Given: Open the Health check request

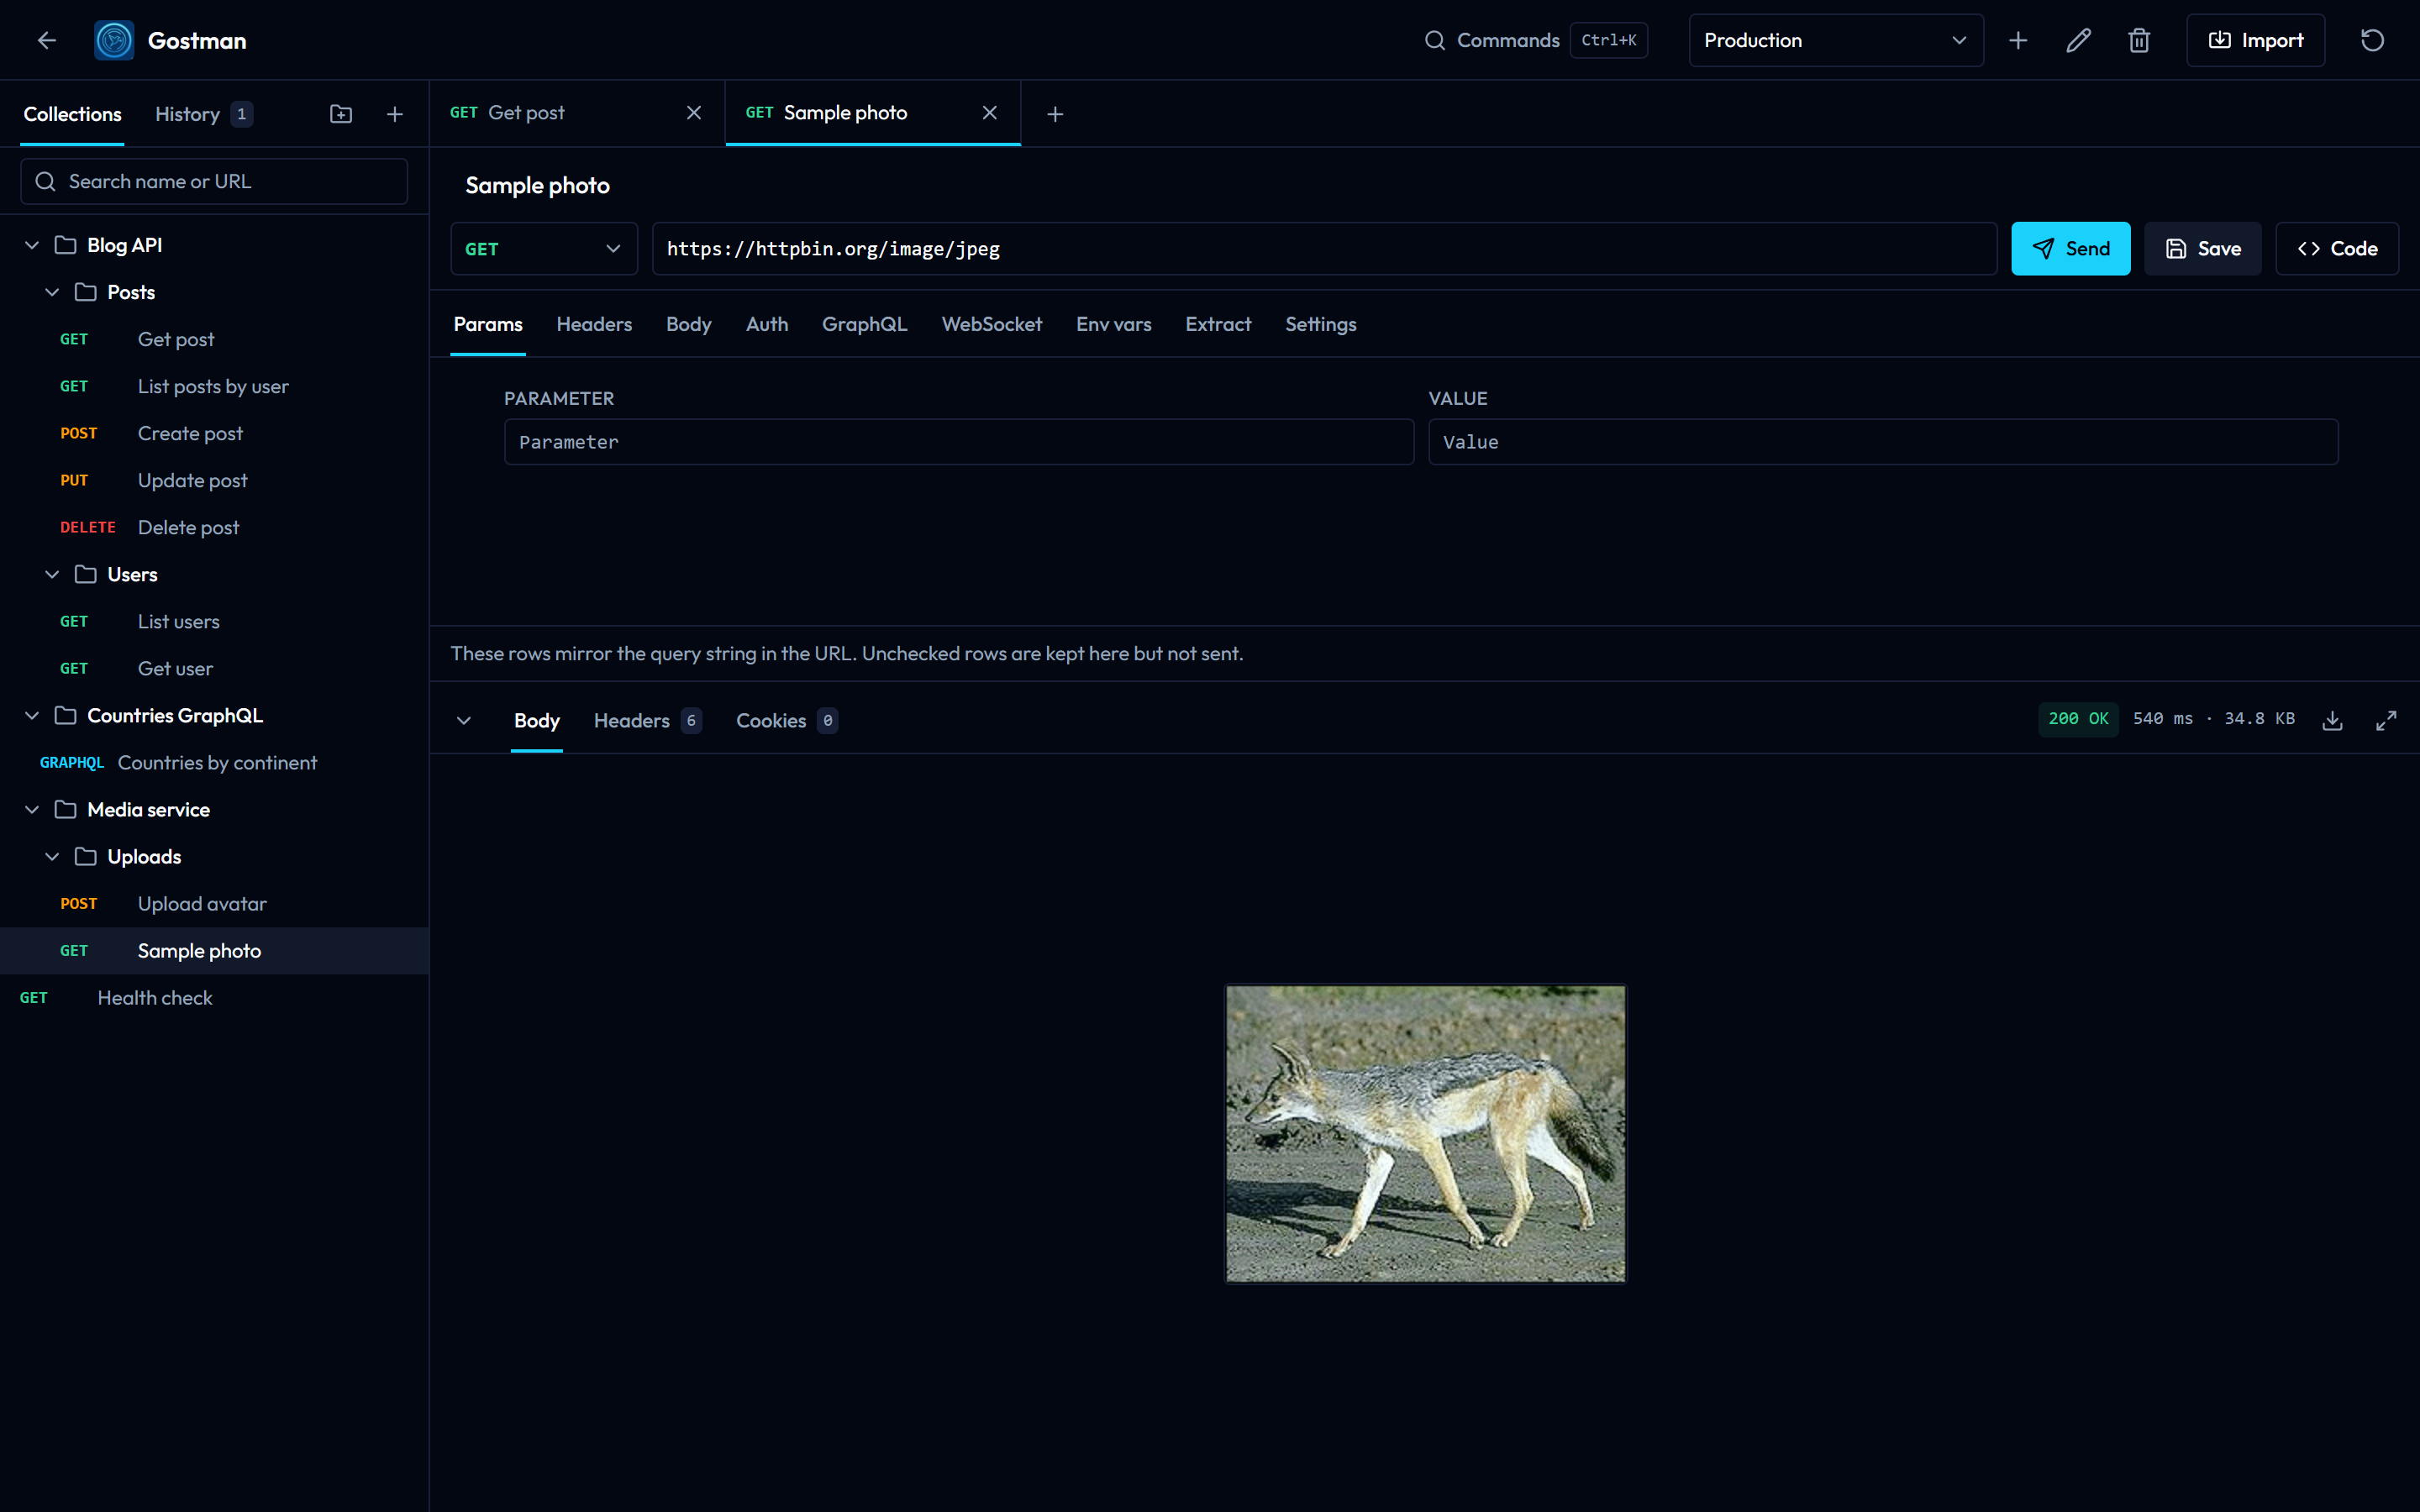Looking at the screenshot, I should [x=214, y=997].
